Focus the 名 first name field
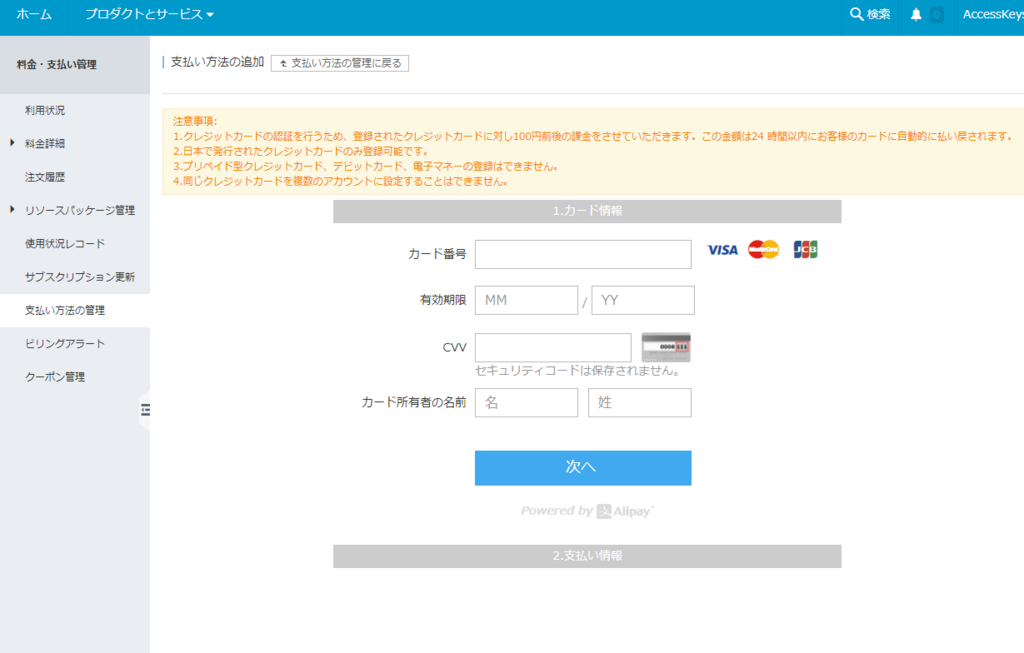 point(526,403)
